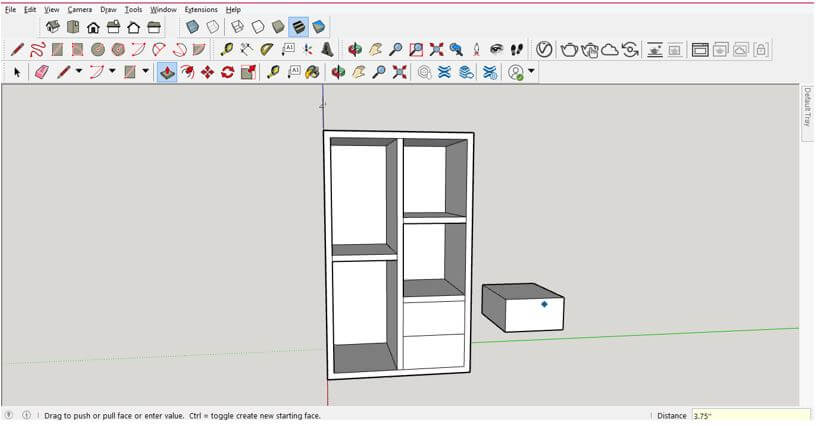Activate the Follow Me tool
Image resolution: width=819 pixels, height=426 pixels.
(187, 73)
